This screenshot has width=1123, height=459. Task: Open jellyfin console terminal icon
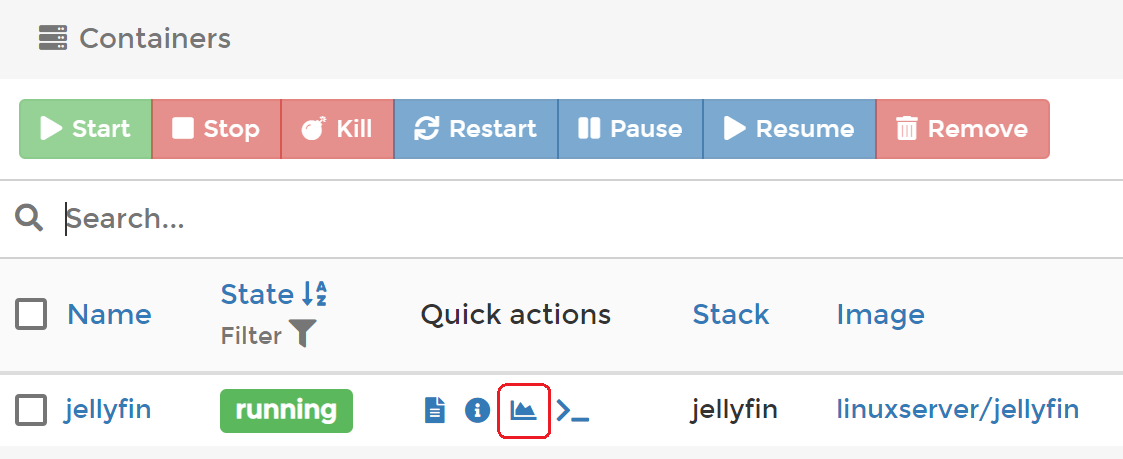pos(572,410)
